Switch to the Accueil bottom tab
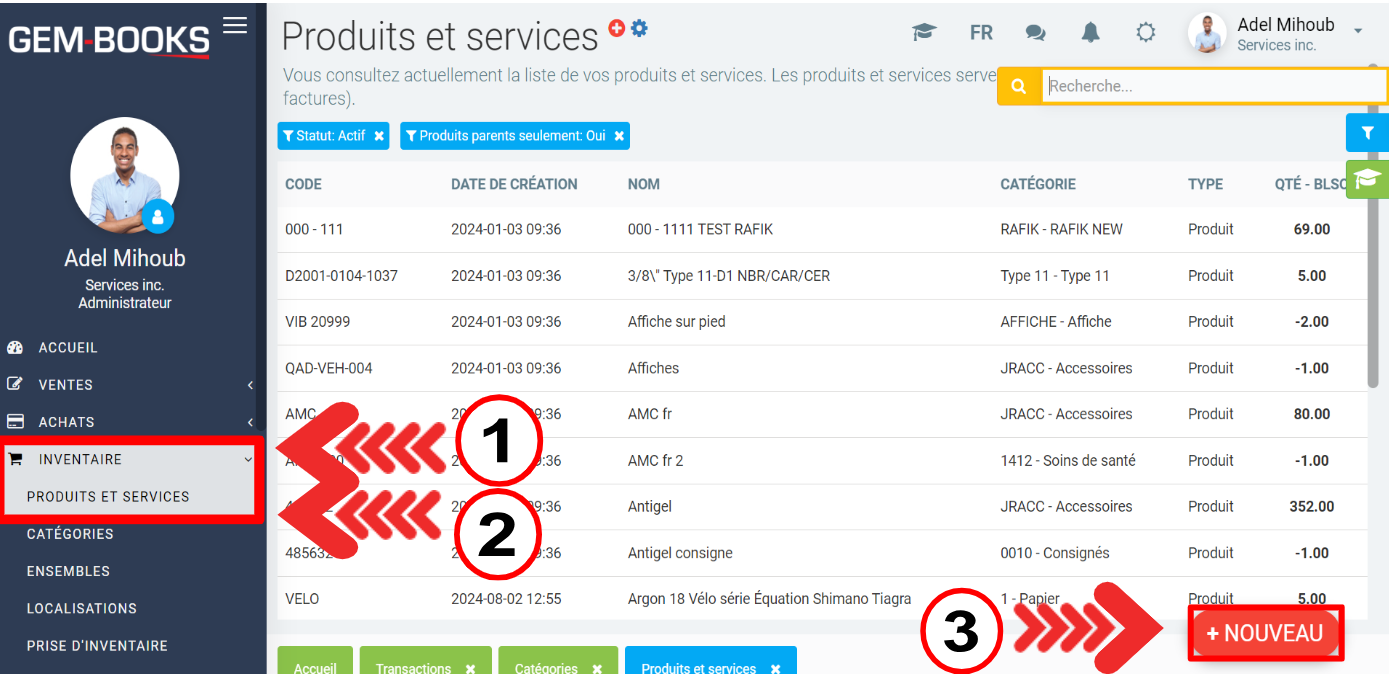The width and height of the screenshot is (1389, 674). [x=315, y=667]
